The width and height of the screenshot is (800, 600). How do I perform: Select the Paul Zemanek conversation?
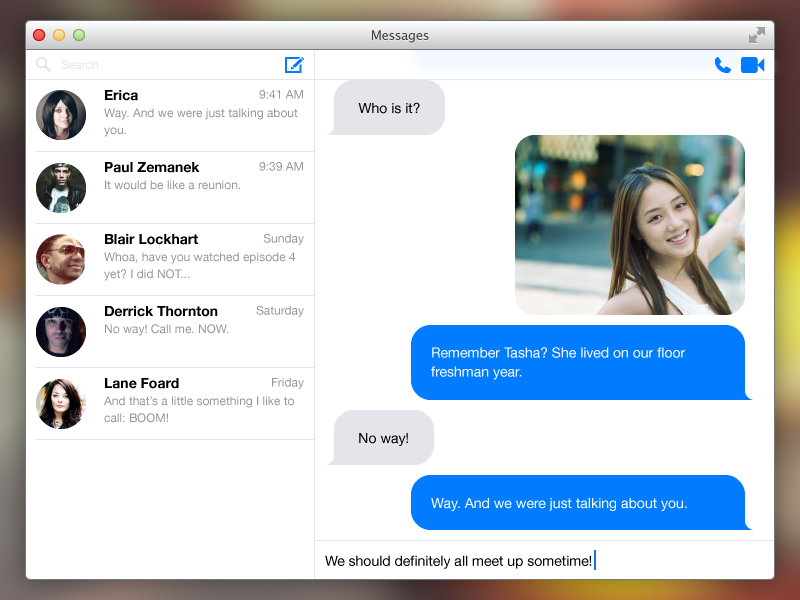200,187
